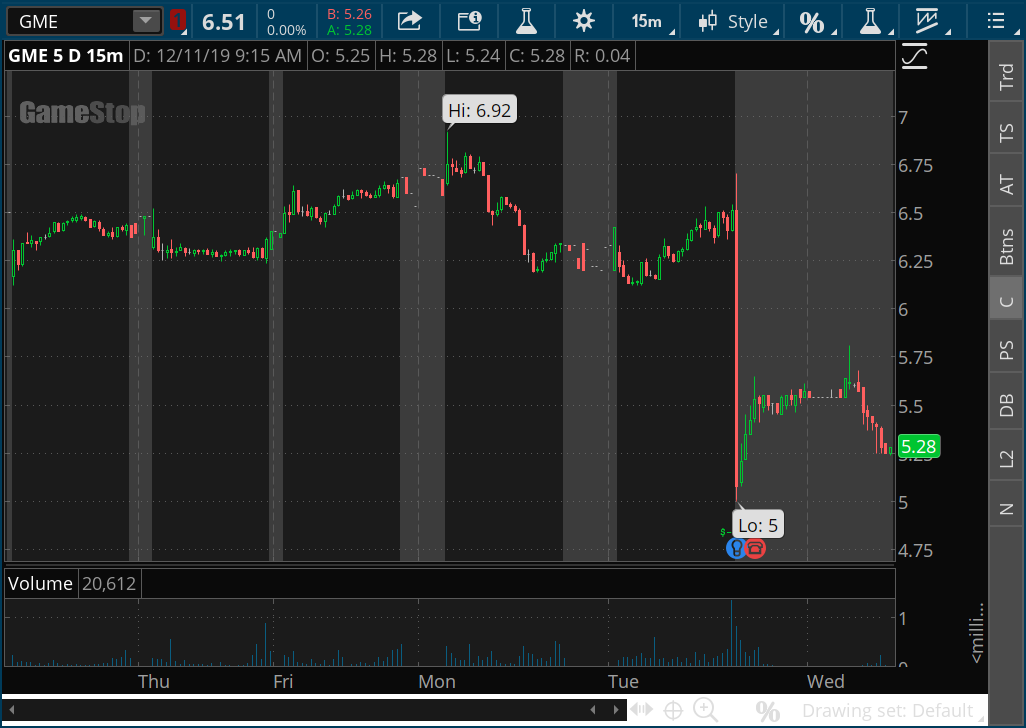Image resolution: width=1026 pixels, height=728 pixels.
Task: Click the last price 6.51 quote
Action: (x=223, y=22)
